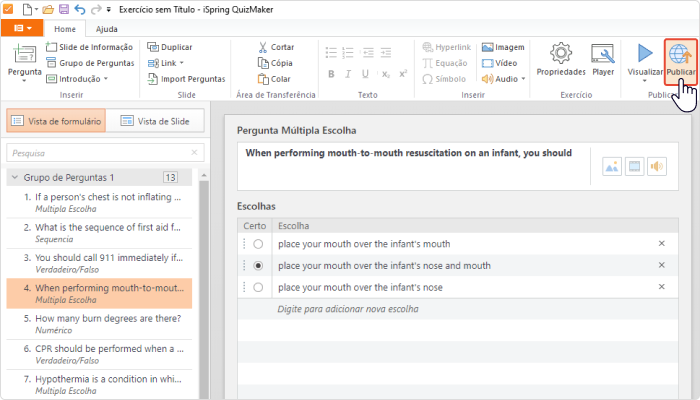Insert a Slide de Informação
Viewport: 700px width, 400px height.
click(x=89, y=47)
